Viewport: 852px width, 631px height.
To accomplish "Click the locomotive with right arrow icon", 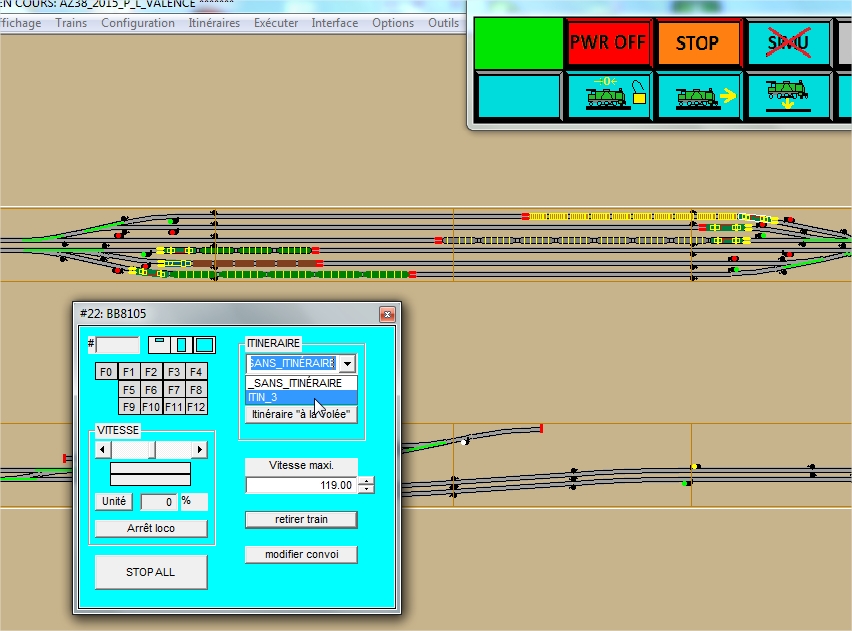I will tap(699, 96).
